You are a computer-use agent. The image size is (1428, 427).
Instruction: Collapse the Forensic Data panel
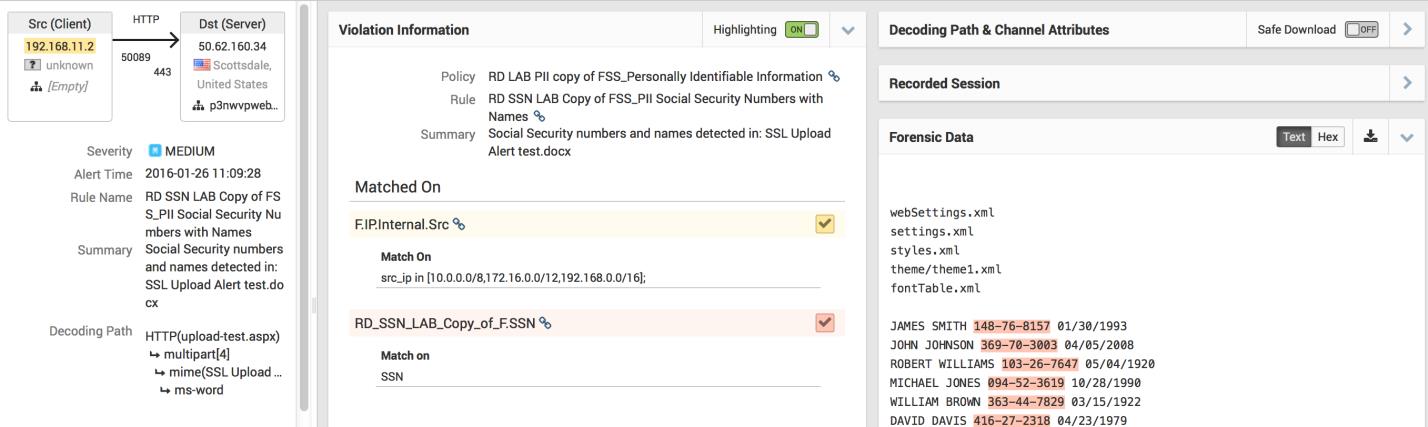click(x=1408, y=137)
